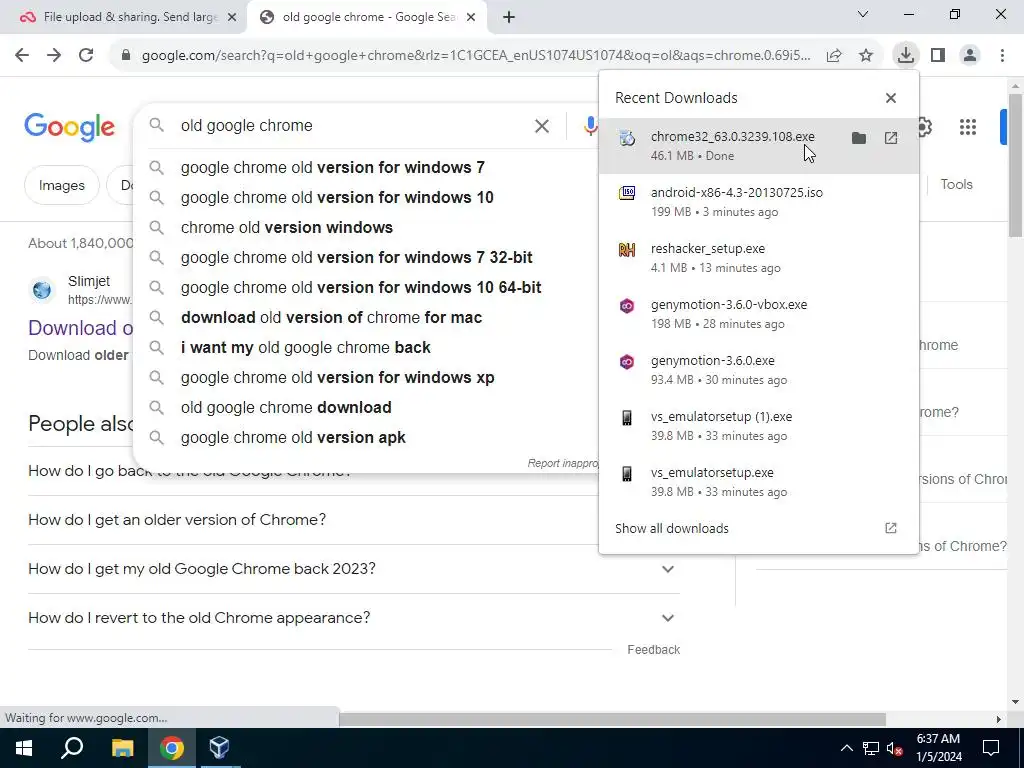Open vs_emulatorsetup.exe download entry
1024x768 pixels.
coord(759,483)
